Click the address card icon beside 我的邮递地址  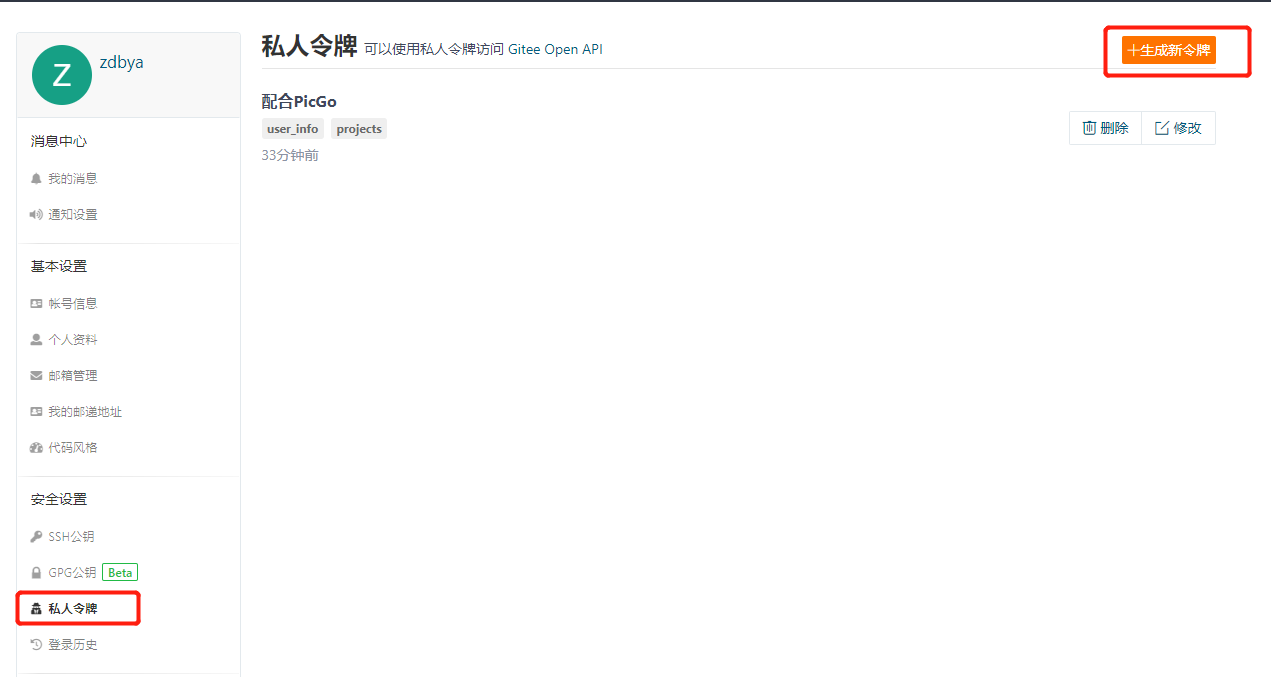[x=36, y=411]
